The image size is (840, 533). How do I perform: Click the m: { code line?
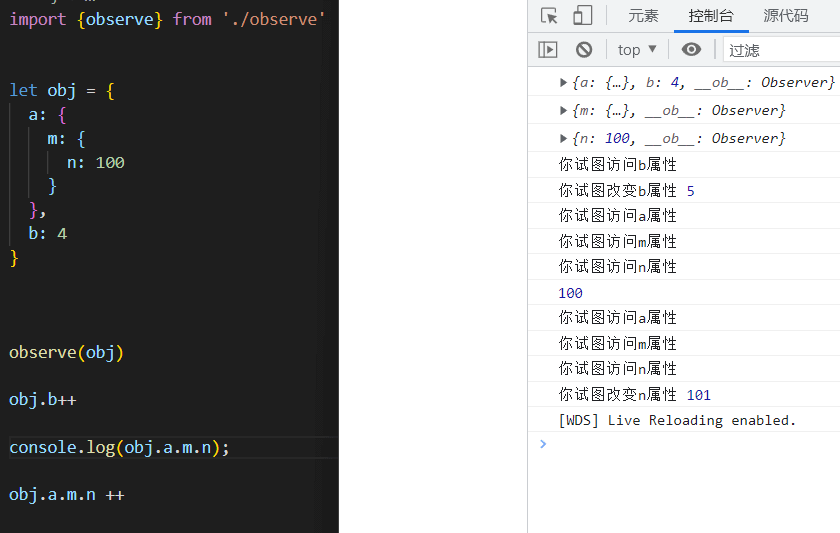66,139
